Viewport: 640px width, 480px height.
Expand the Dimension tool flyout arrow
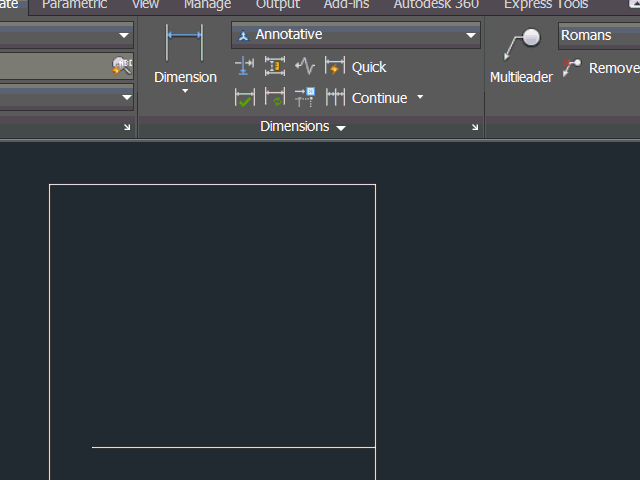(185, 91)
